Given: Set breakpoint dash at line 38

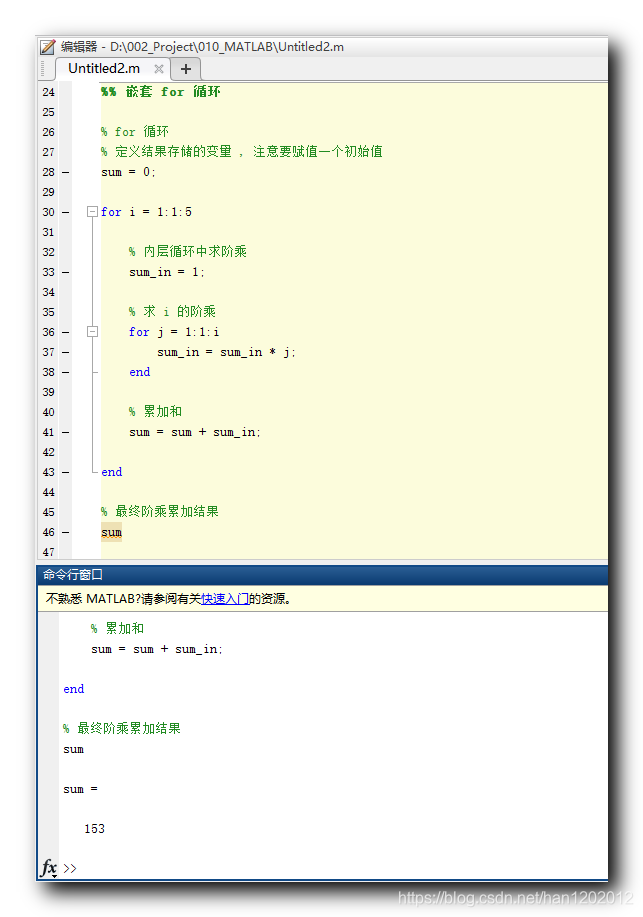Looking at the screenshot, I should [66, 372].
